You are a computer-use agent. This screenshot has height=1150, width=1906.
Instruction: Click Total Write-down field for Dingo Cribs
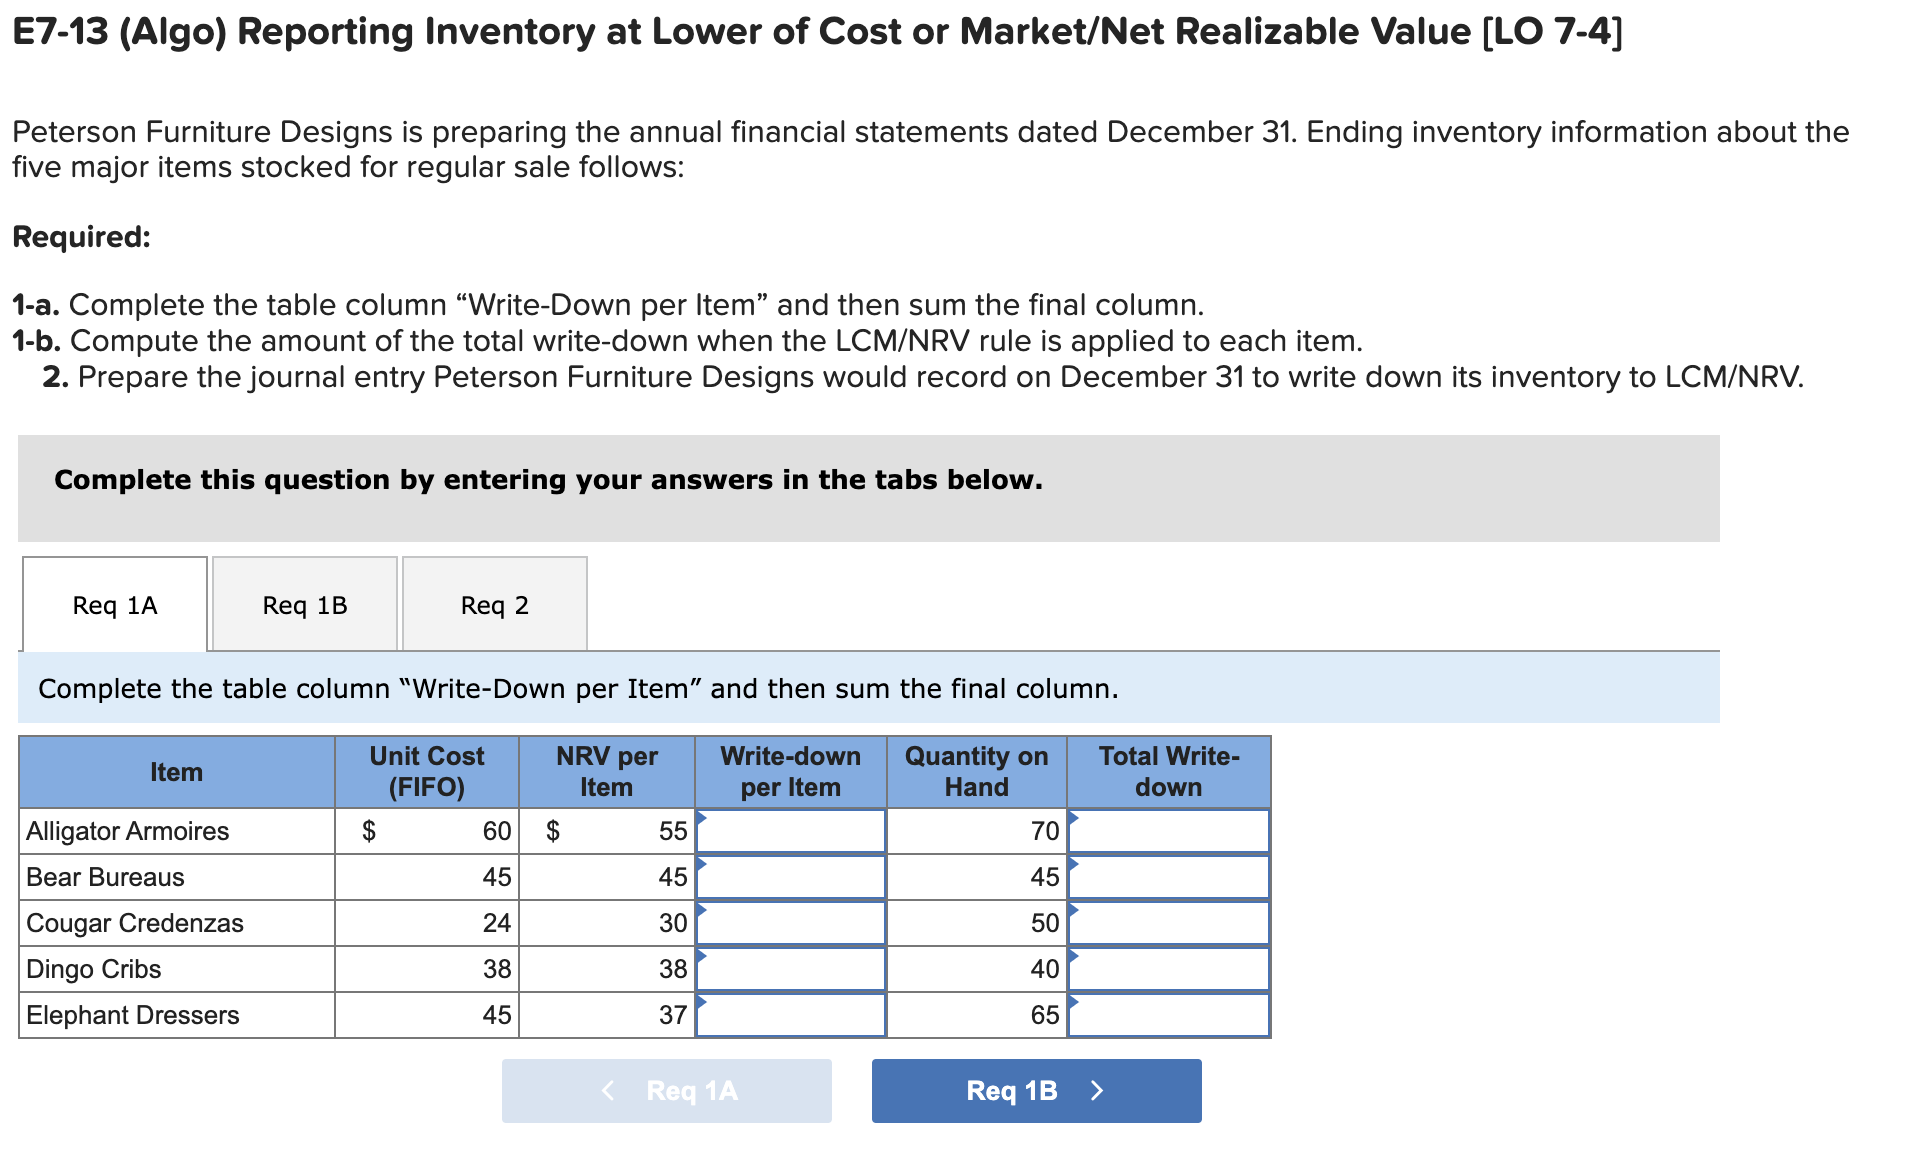[x=1168, y=968]
